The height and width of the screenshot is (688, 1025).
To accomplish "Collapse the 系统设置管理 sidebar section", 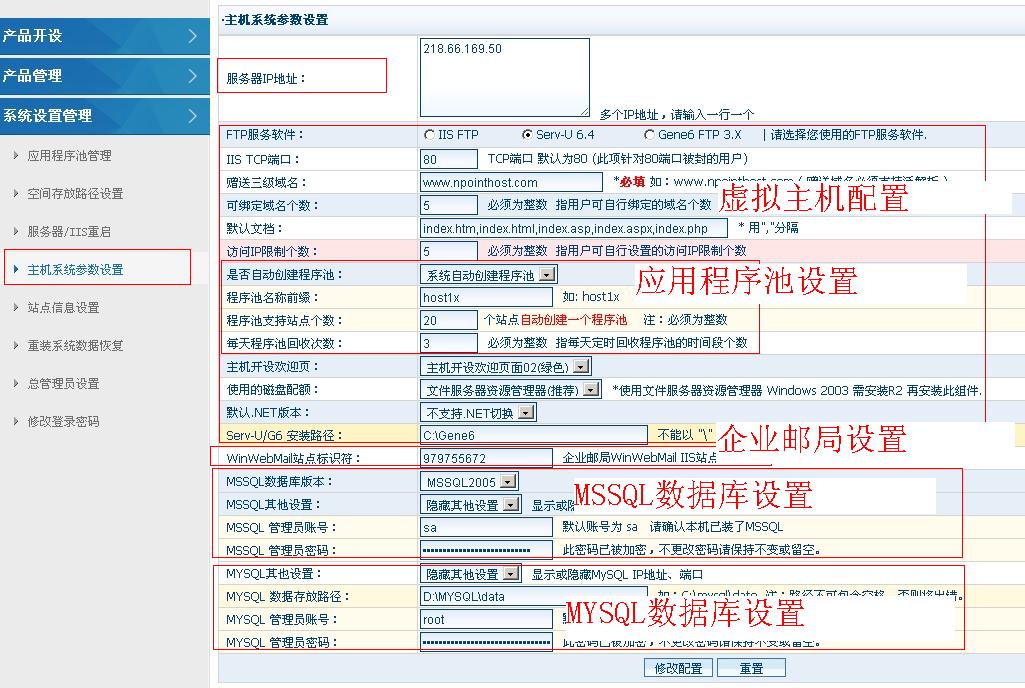I will [x=104, y=116].
